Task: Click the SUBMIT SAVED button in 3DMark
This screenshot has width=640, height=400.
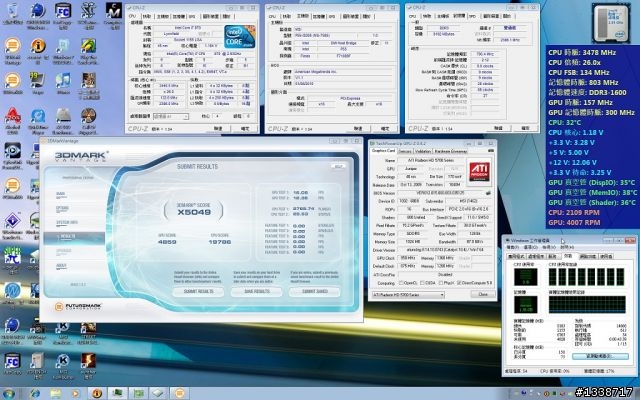Action: click(x=315, y=291)
